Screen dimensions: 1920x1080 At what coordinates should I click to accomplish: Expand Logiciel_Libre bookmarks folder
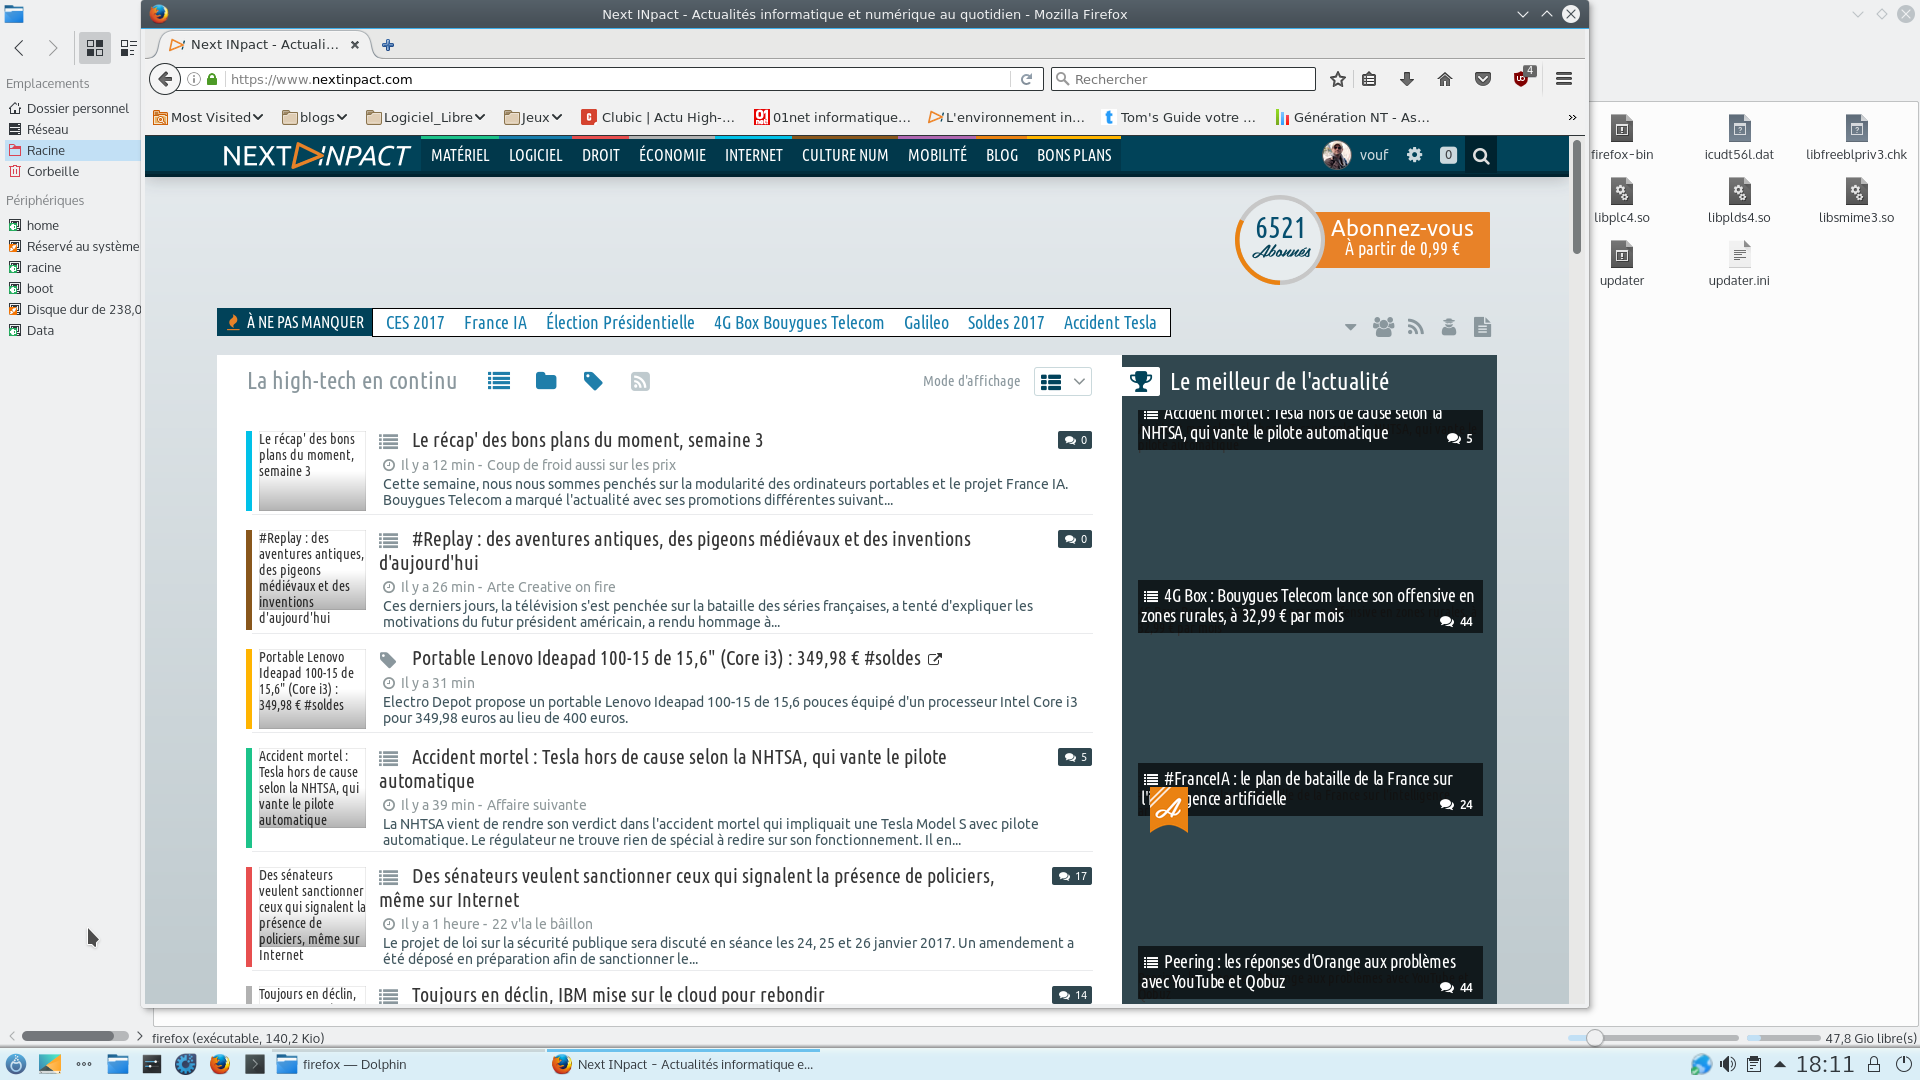click(x=425, y=117)
